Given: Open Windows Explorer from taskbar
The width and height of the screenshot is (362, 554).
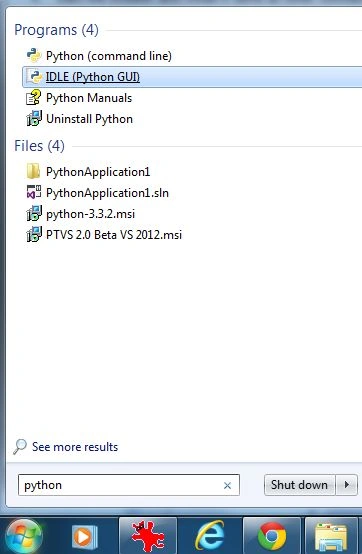Looking at the screenshot, I should click(332, 537).
